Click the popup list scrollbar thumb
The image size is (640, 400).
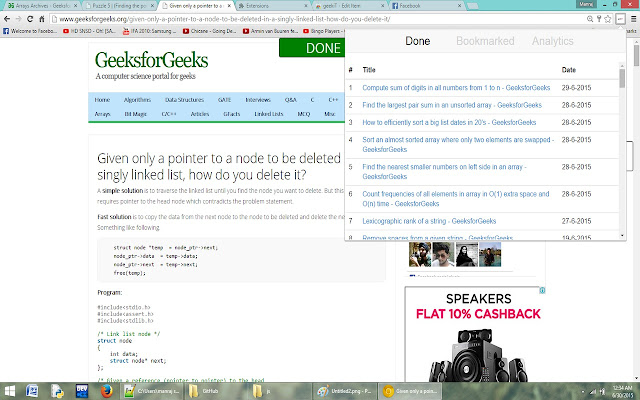coord(622,78)
